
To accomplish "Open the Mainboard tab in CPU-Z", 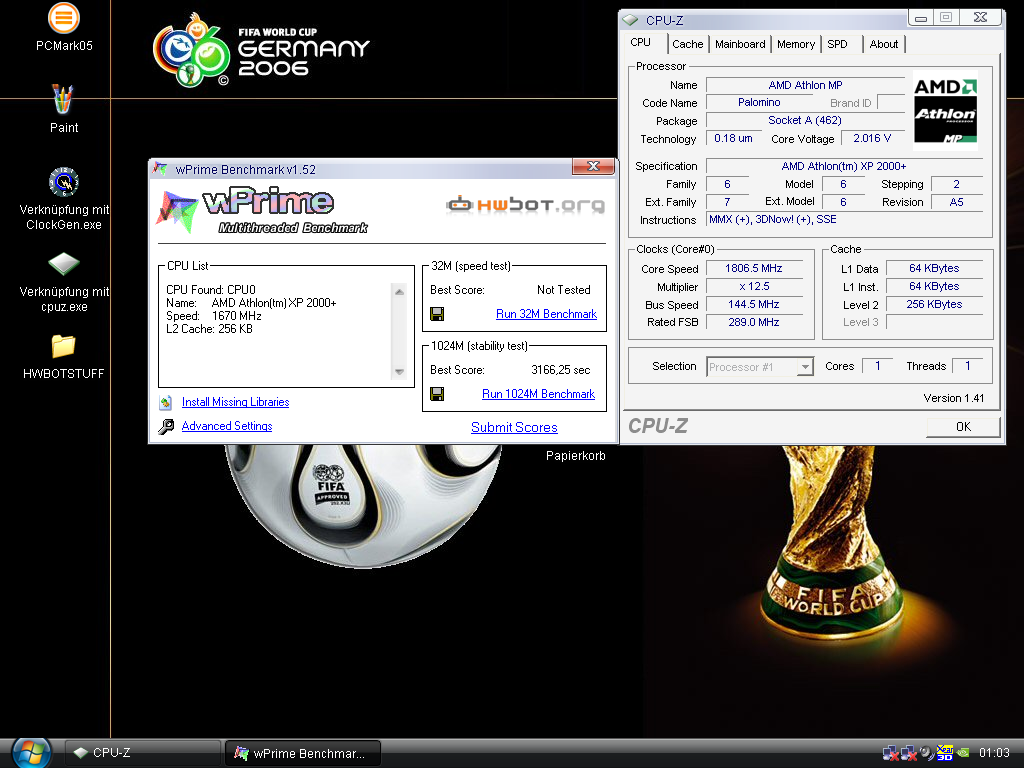I will coord(740,44).
